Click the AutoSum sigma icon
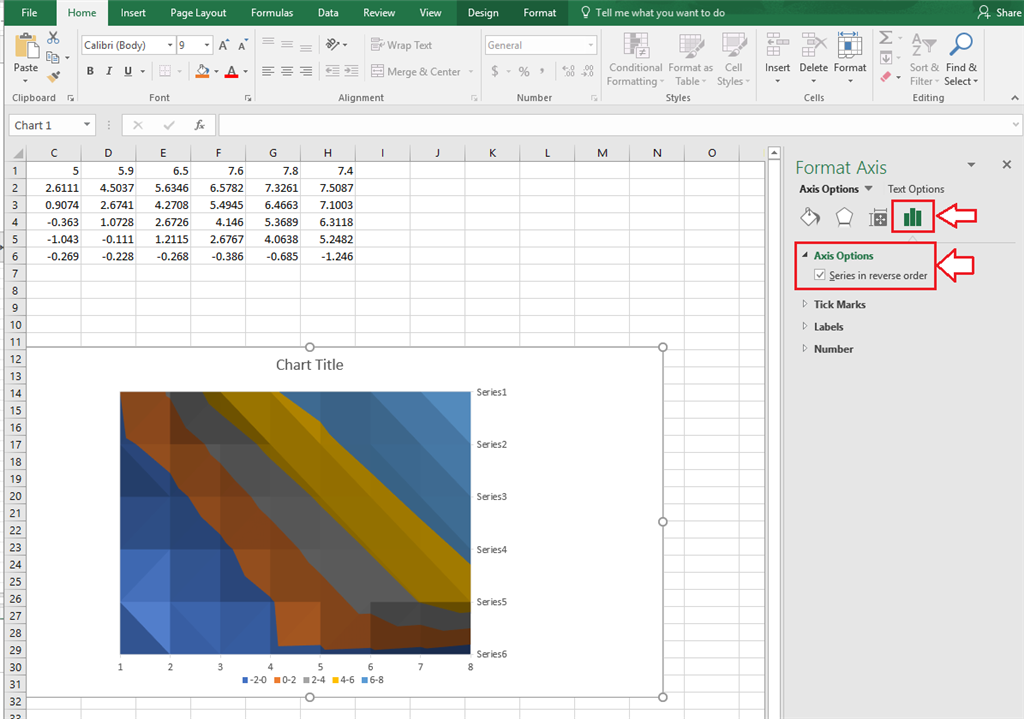The height and width of the screenshot is (719, 1024). pos(886,38)
